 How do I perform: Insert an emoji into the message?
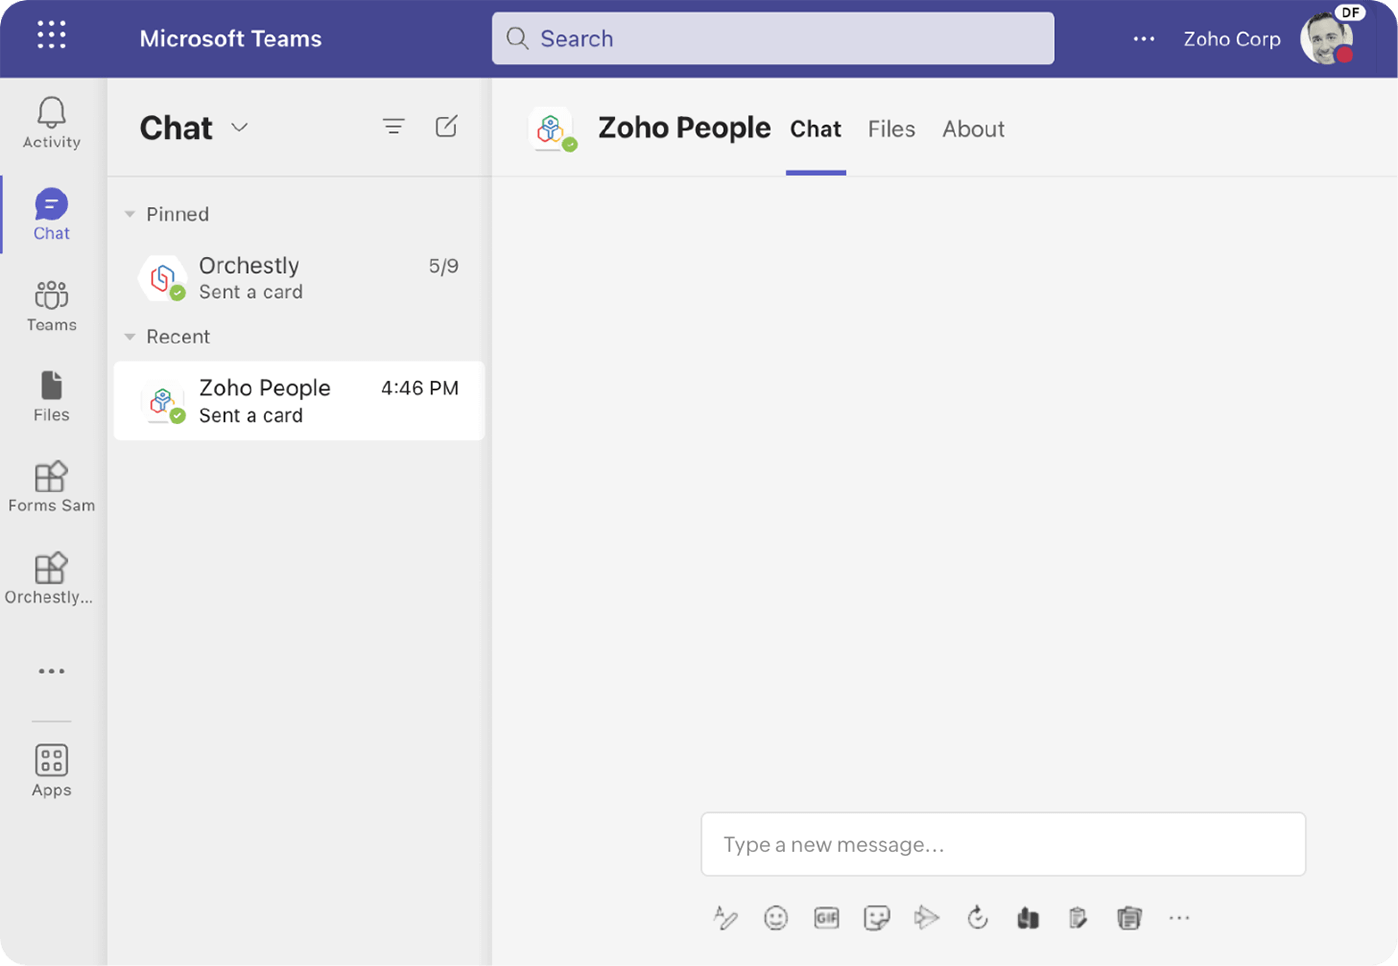coord(776,917)
